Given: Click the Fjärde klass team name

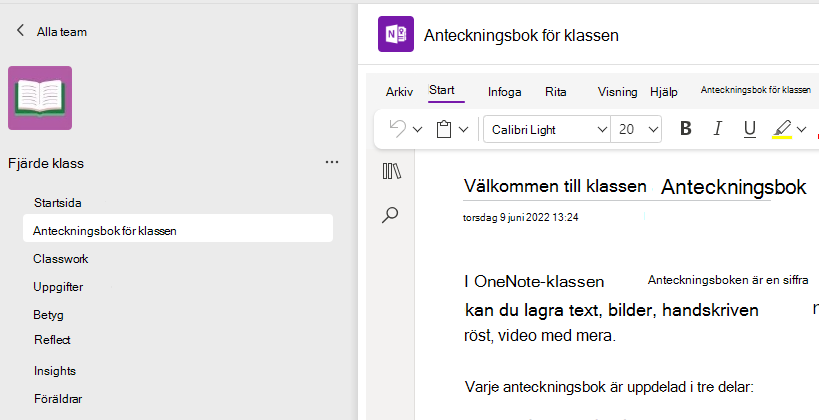Looking at the screenshot, I should click(x=46, y=164).
